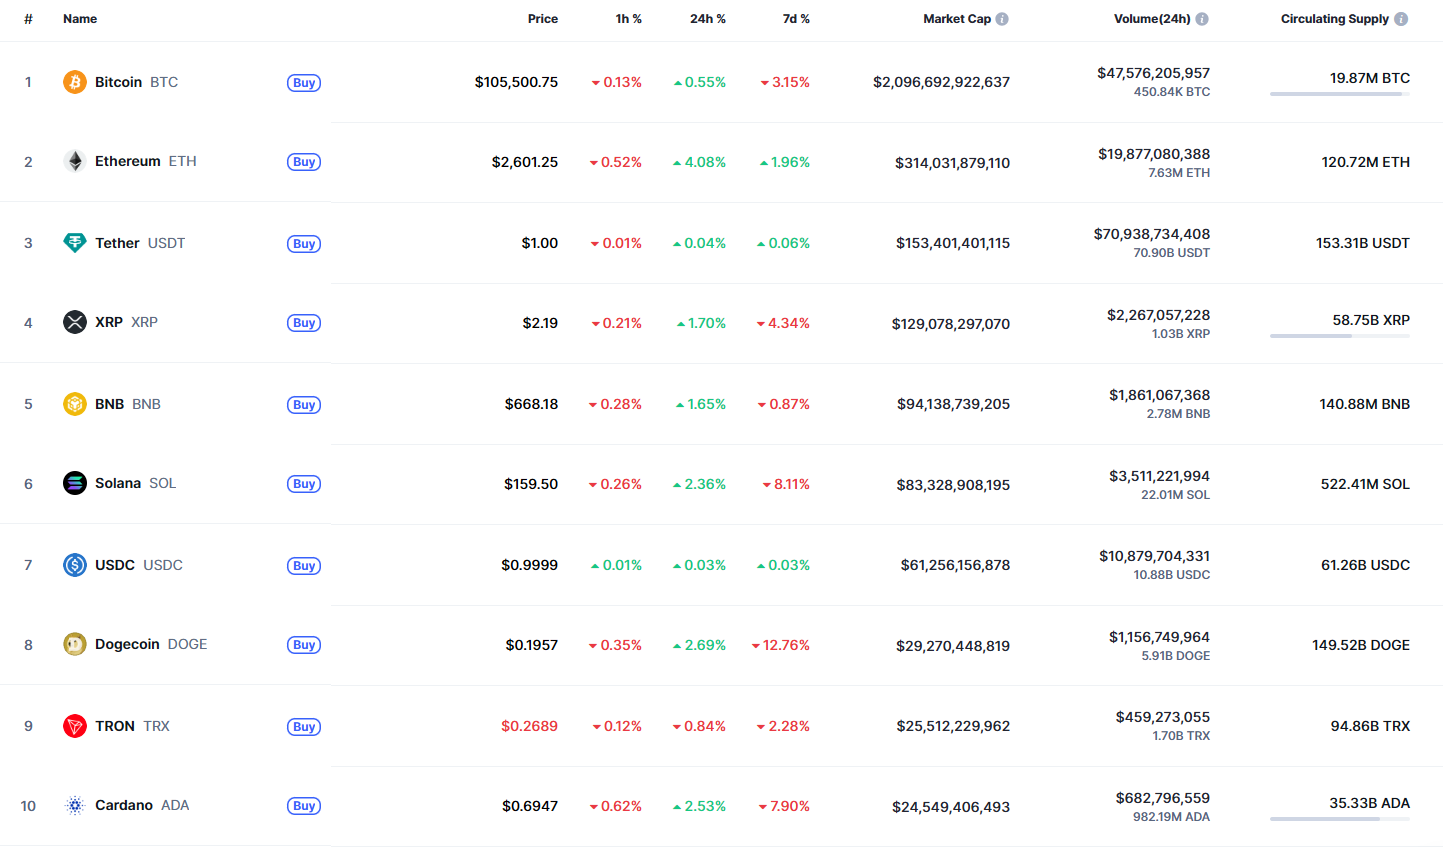Image resolution: width=1443 pixels, height=847 pixels.
Task: Click the USDC price $0.9999
Action: click(530, 565)
